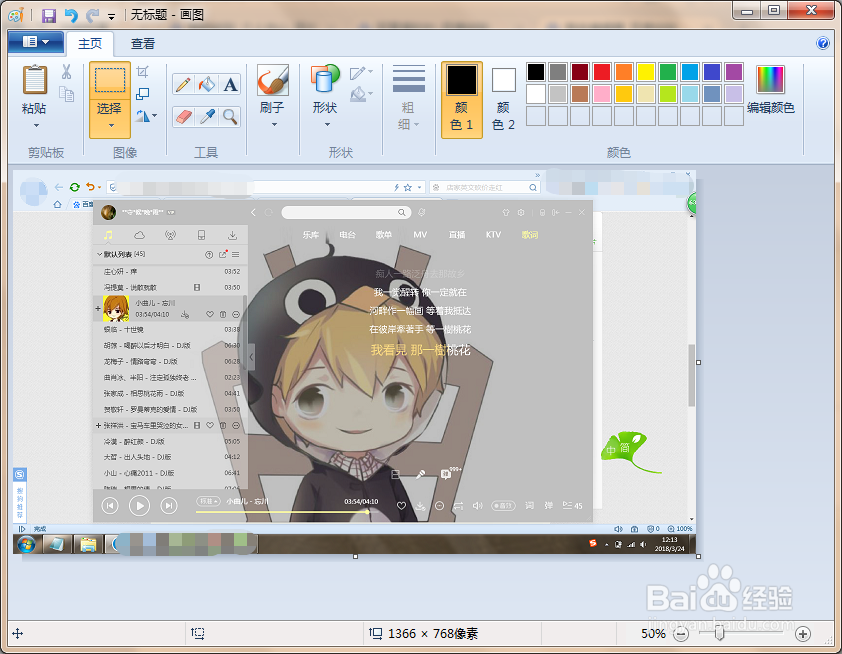Switch to the 查看 tab
This screenshot has height=654, width=842.
pyautogui.click(x=143, y=43)
